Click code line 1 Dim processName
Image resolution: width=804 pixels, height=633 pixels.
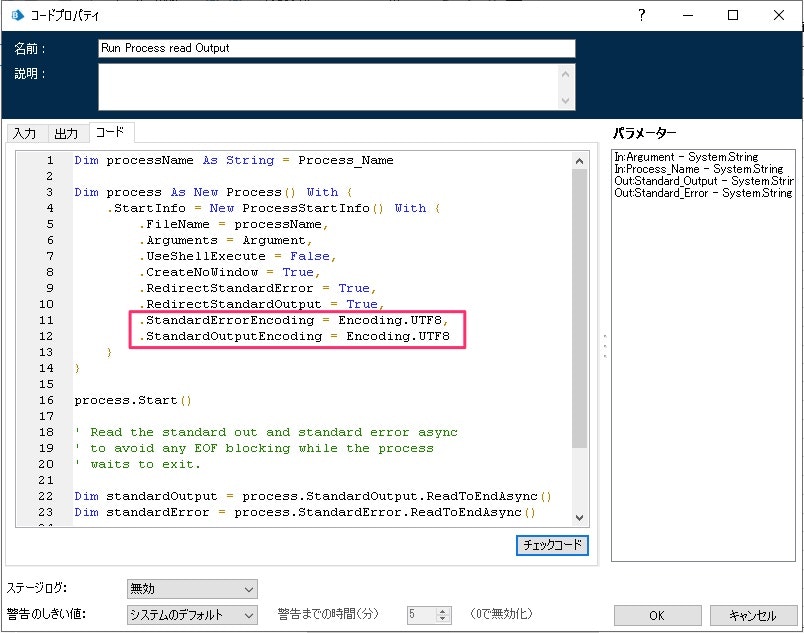pyautogui.click(x=234, y=160)
